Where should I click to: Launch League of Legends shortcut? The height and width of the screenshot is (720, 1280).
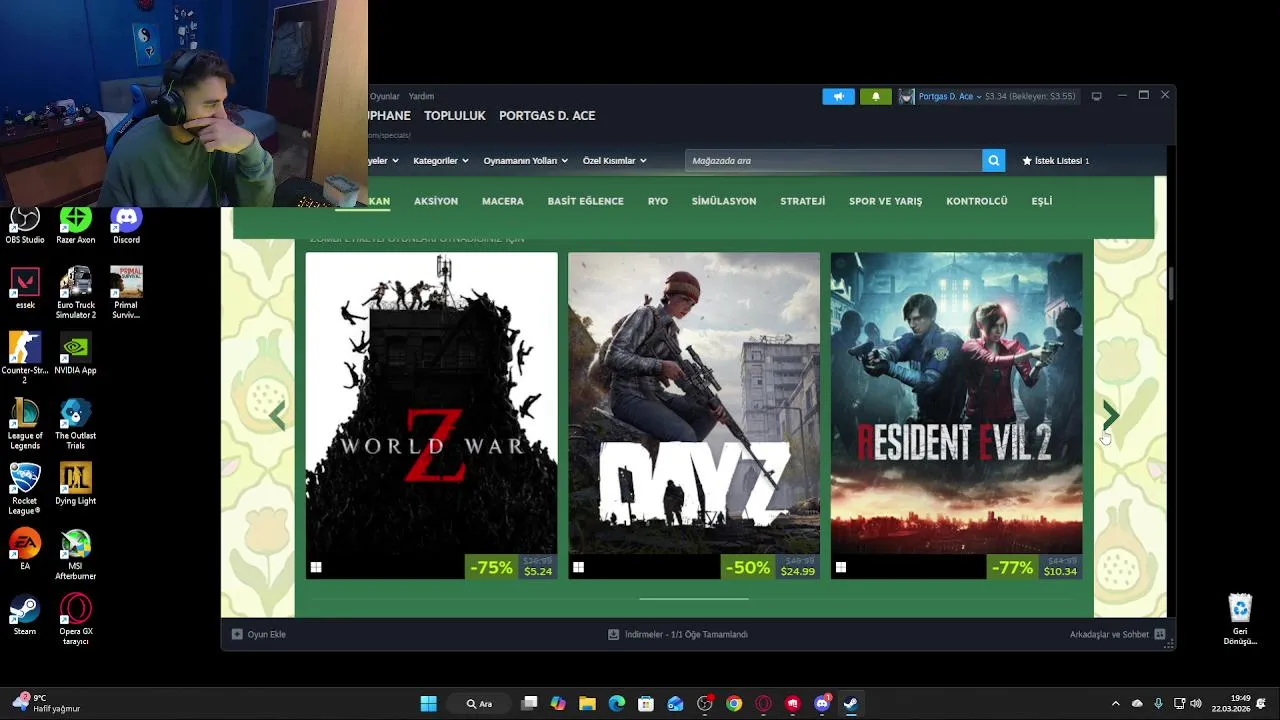tap(25, 424)
